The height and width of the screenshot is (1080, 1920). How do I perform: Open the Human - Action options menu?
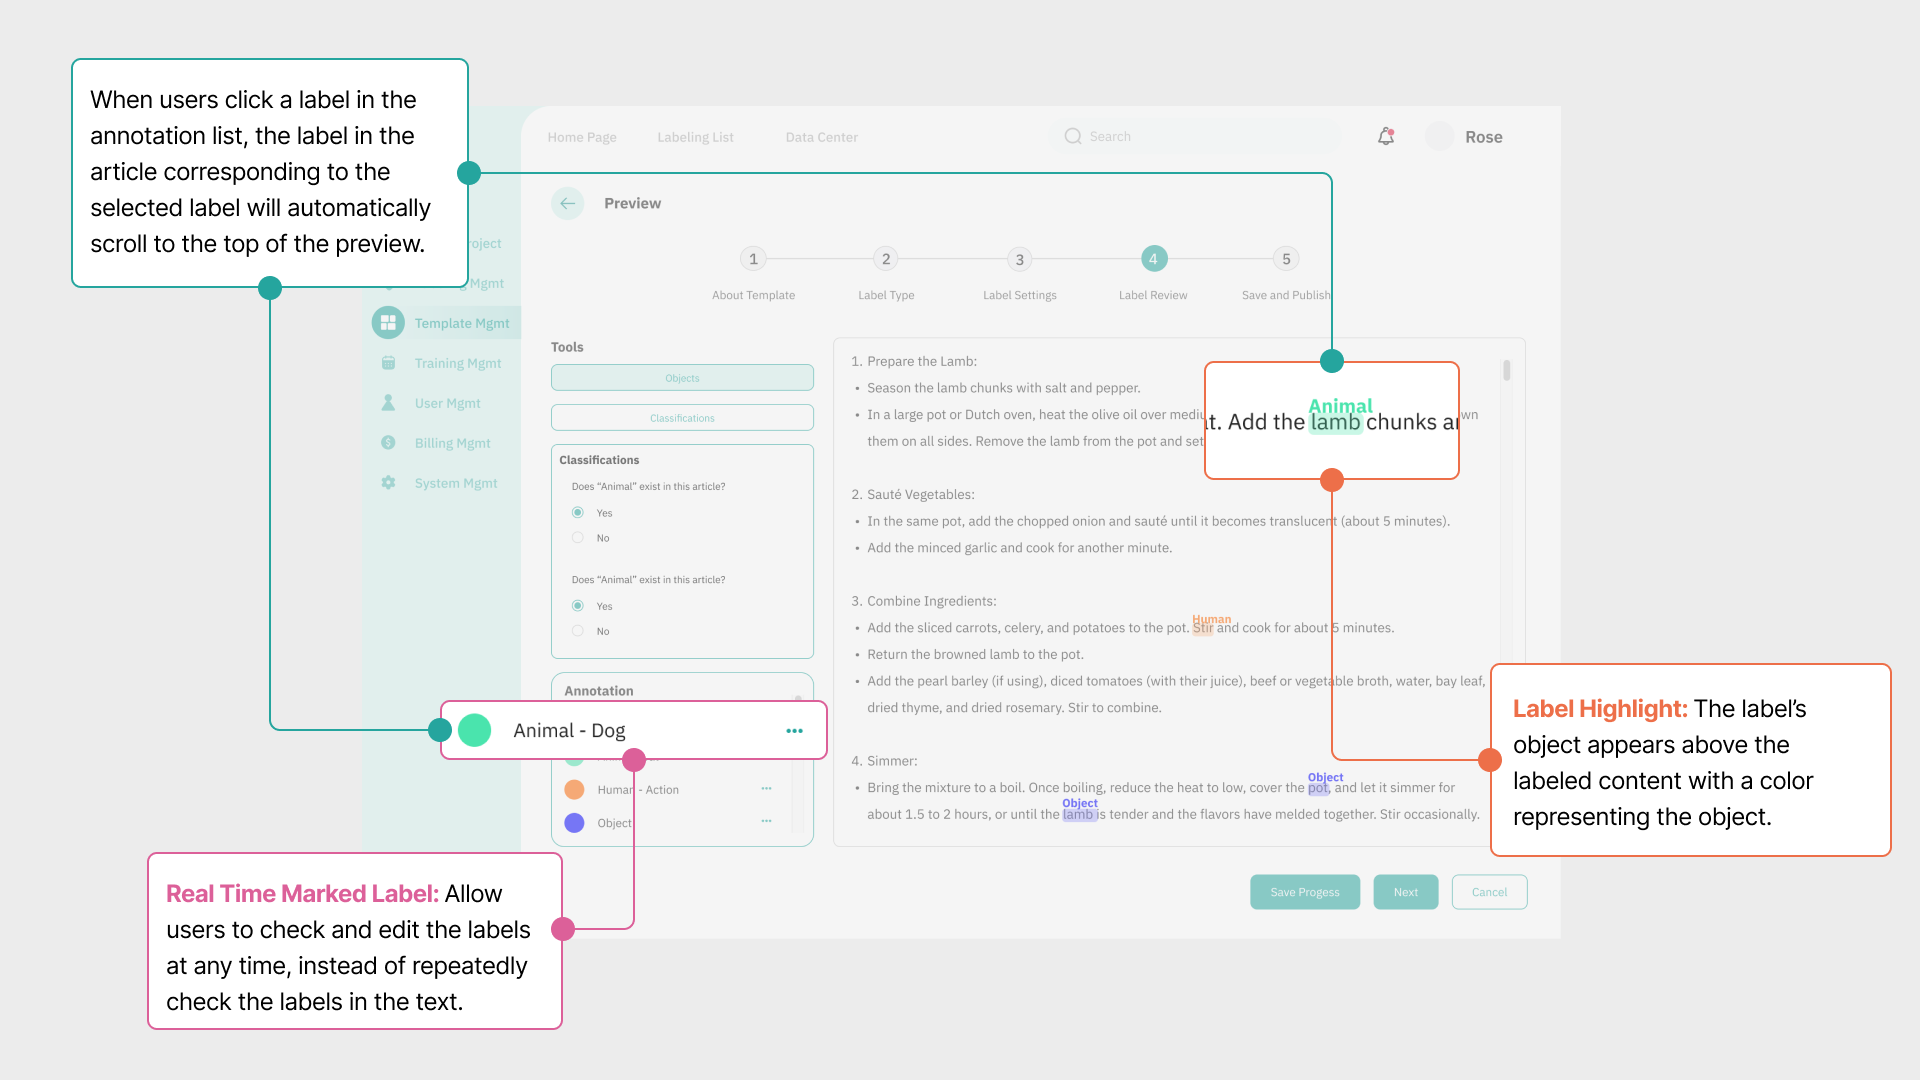766,789
